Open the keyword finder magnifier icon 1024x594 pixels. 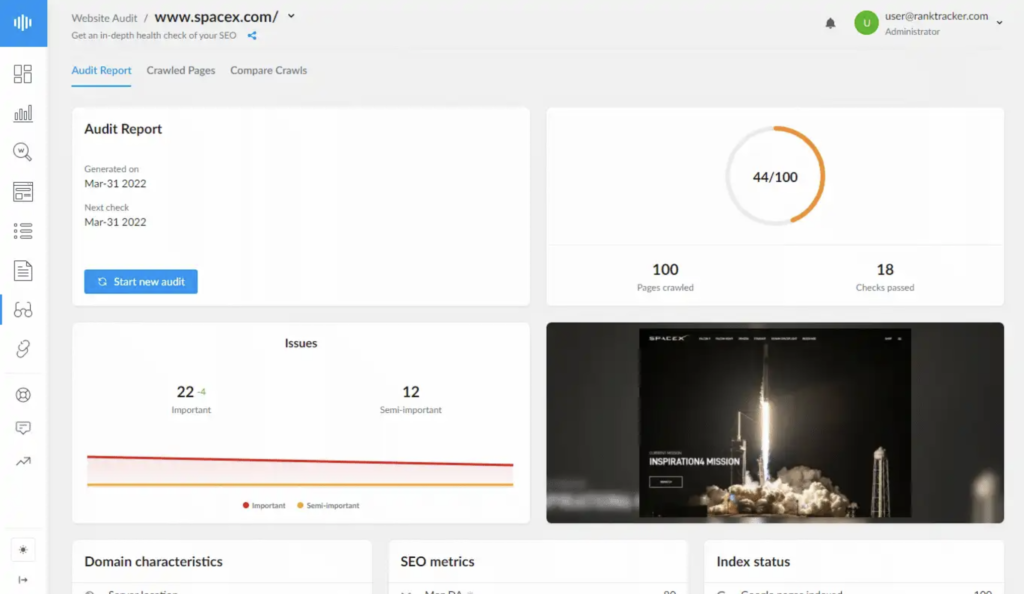pyautogui.click(x=23, y=152)
